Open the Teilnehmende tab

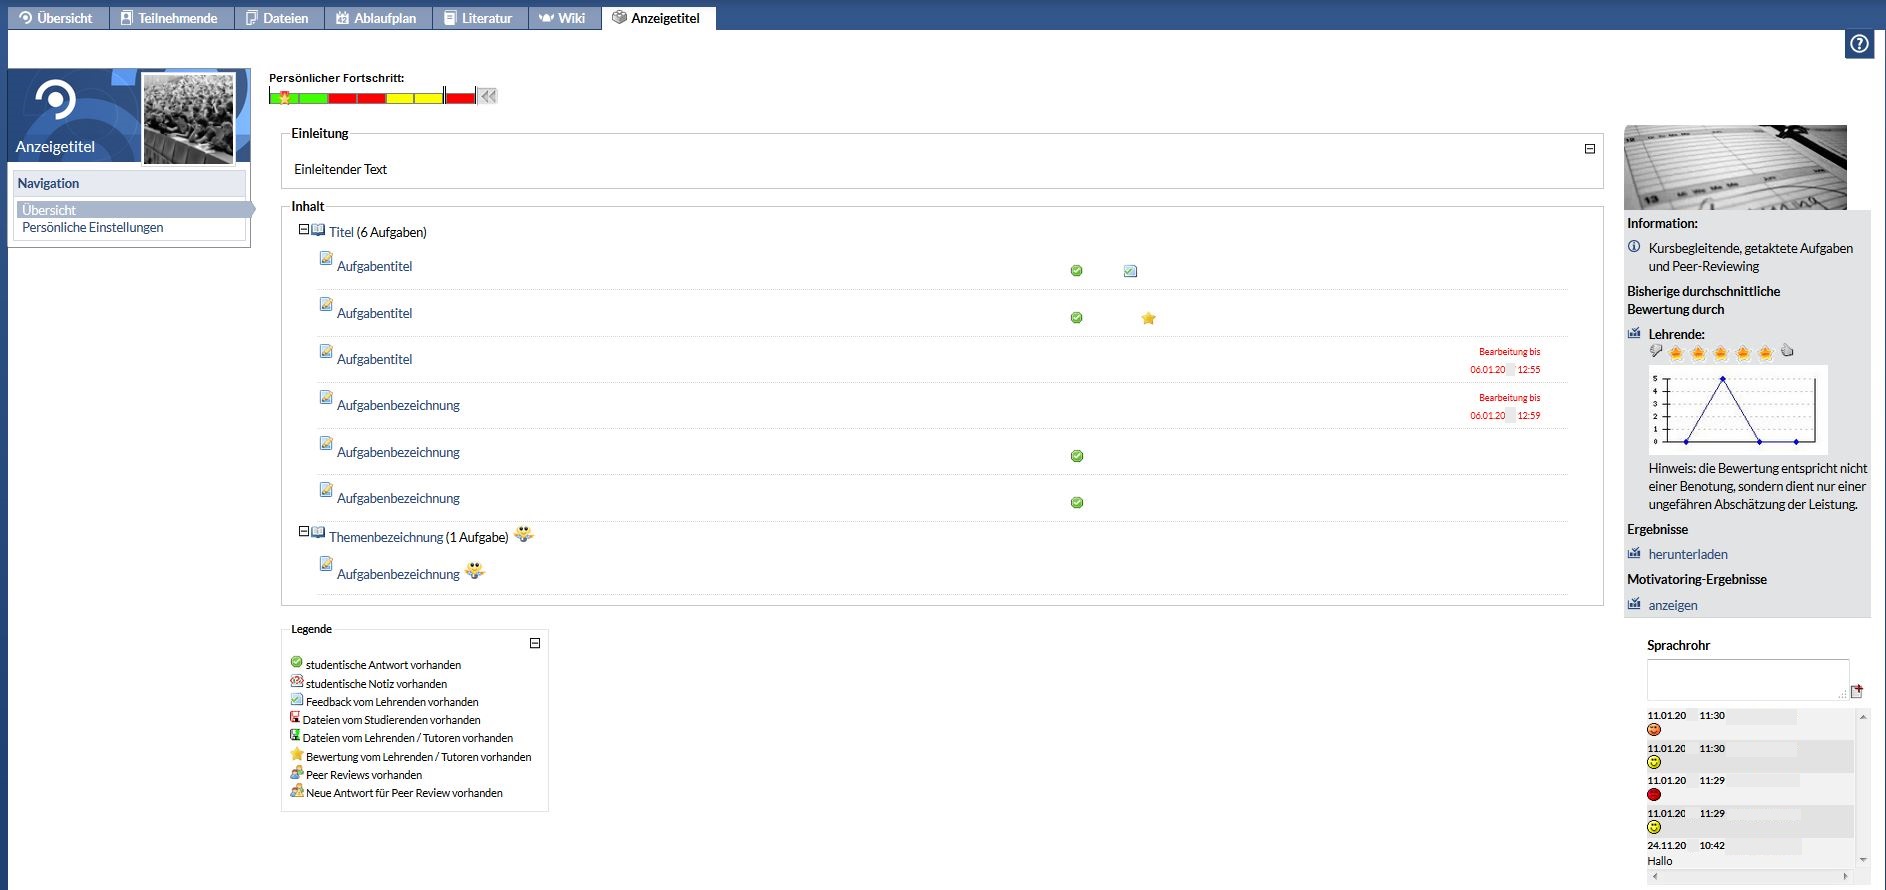click(170, 18)
